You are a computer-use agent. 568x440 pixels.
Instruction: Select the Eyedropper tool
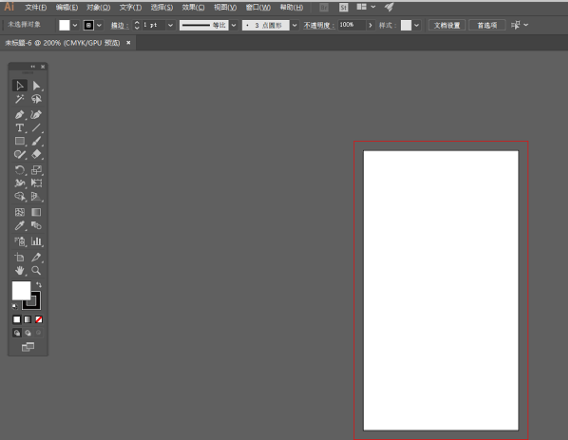click(20, 226)
